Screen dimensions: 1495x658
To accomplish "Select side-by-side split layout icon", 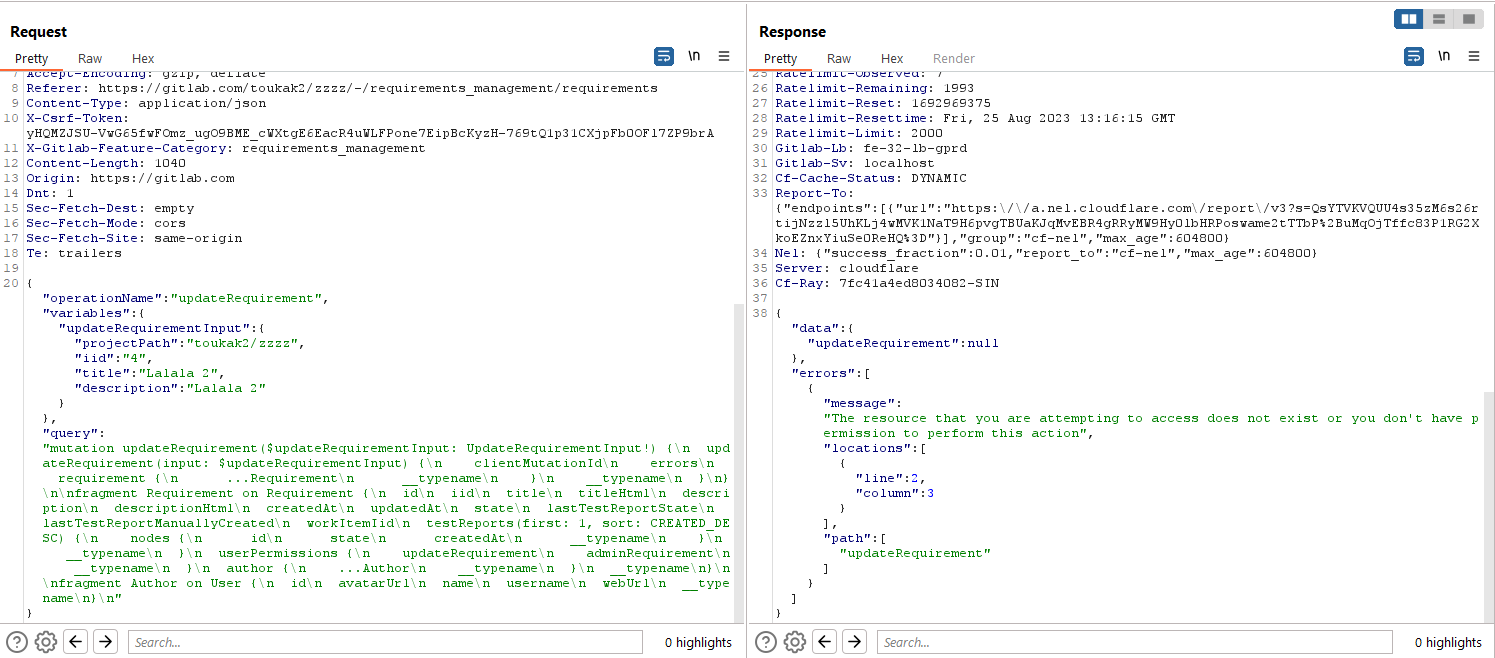I will click(x=1409, y=19).
